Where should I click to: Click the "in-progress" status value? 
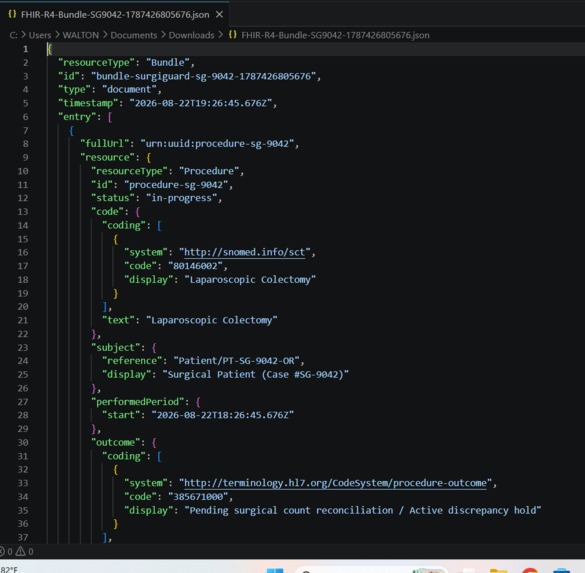[x=182, y=198]
